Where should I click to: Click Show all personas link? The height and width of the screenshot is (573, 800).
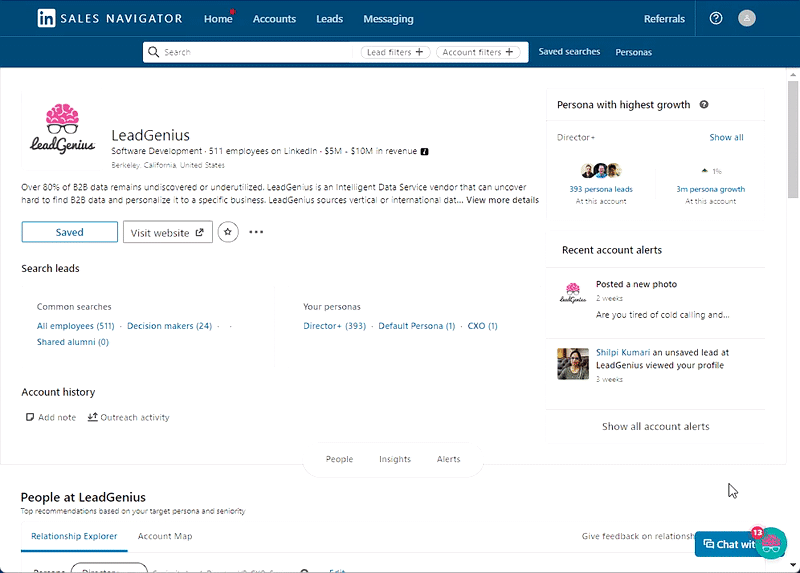[727, 137]
